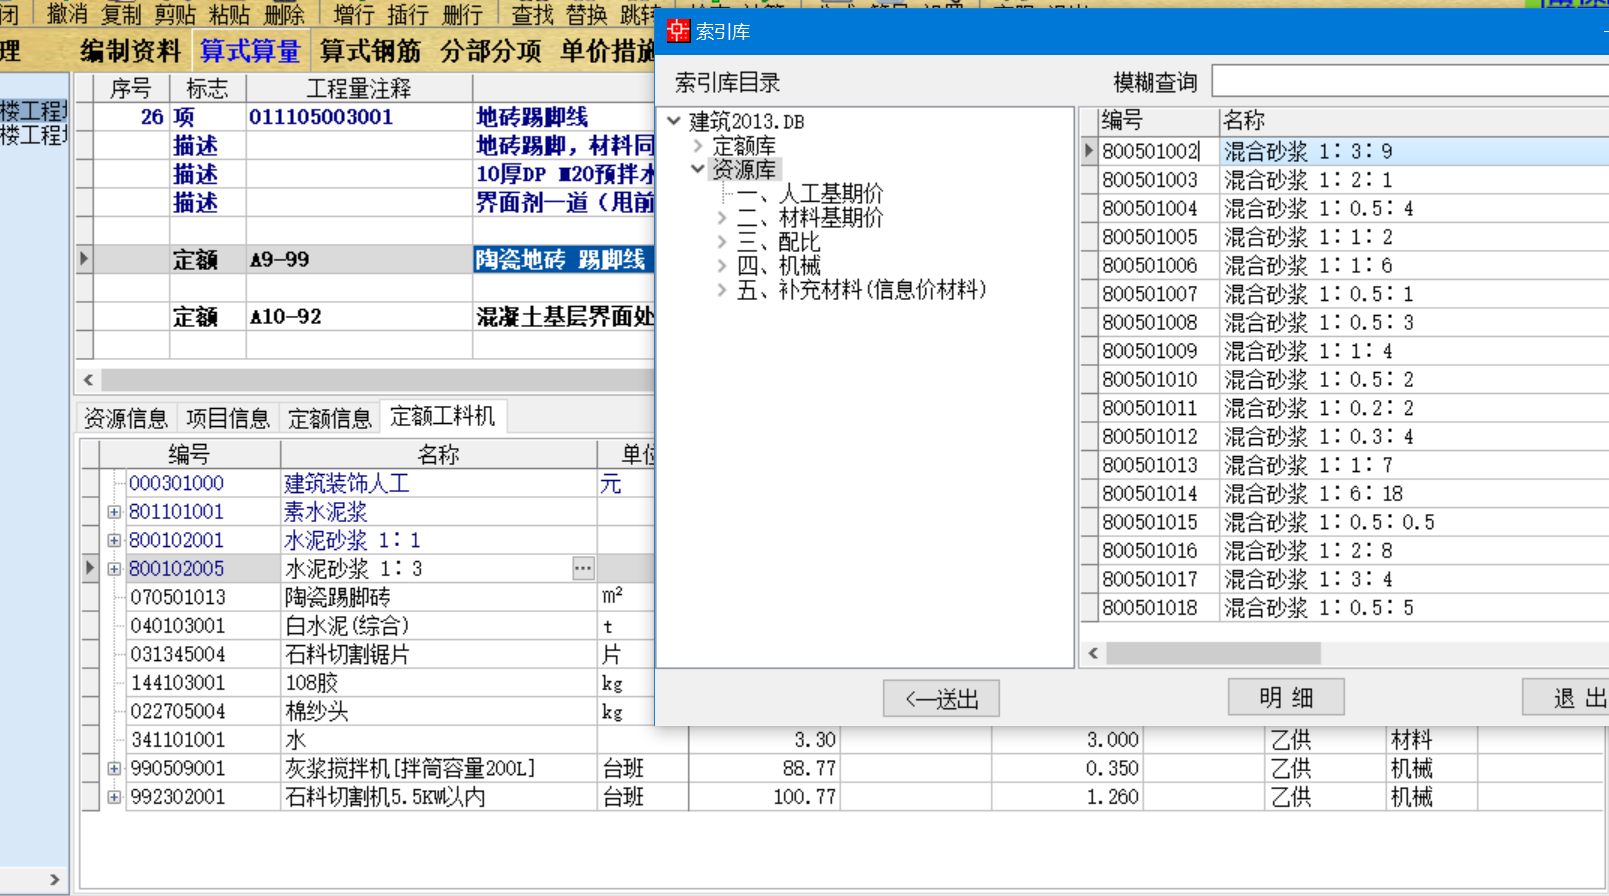Click the 022705004 棉纱头 row
The width and height of the screenshot is (1609, 896).
coord(367,712)
